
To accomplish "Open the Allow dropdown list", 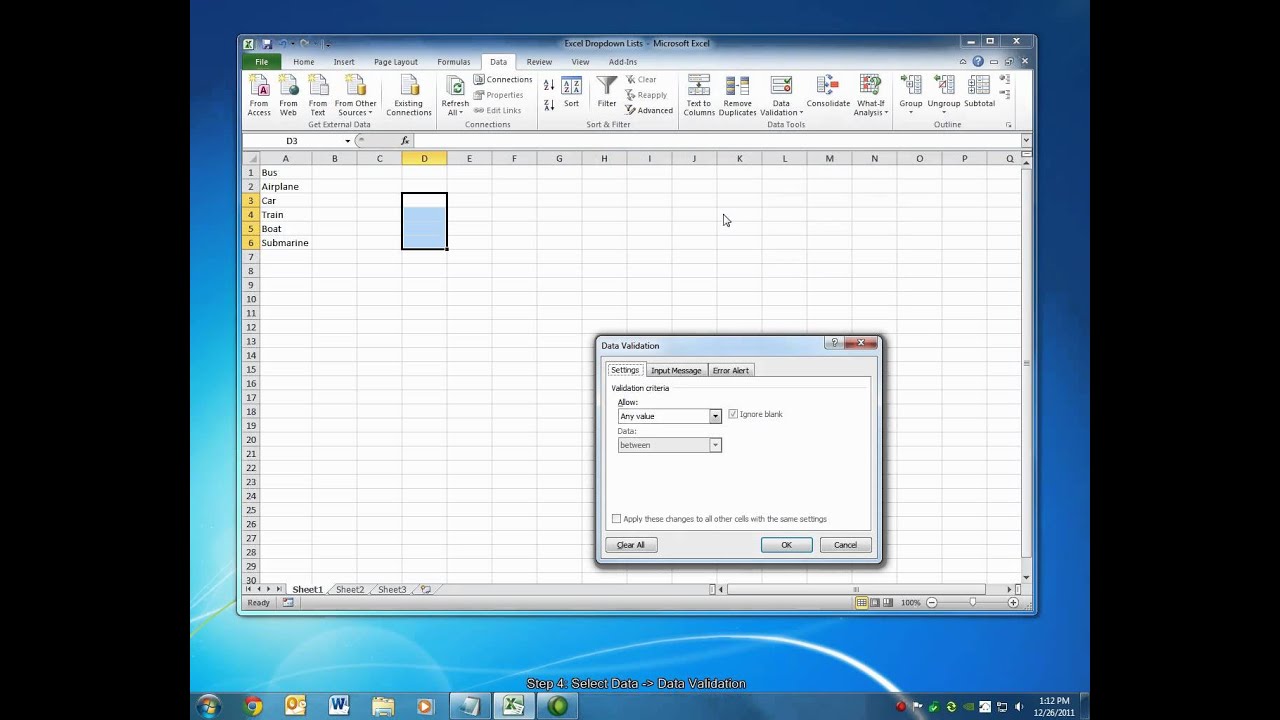I will point(715,416).
